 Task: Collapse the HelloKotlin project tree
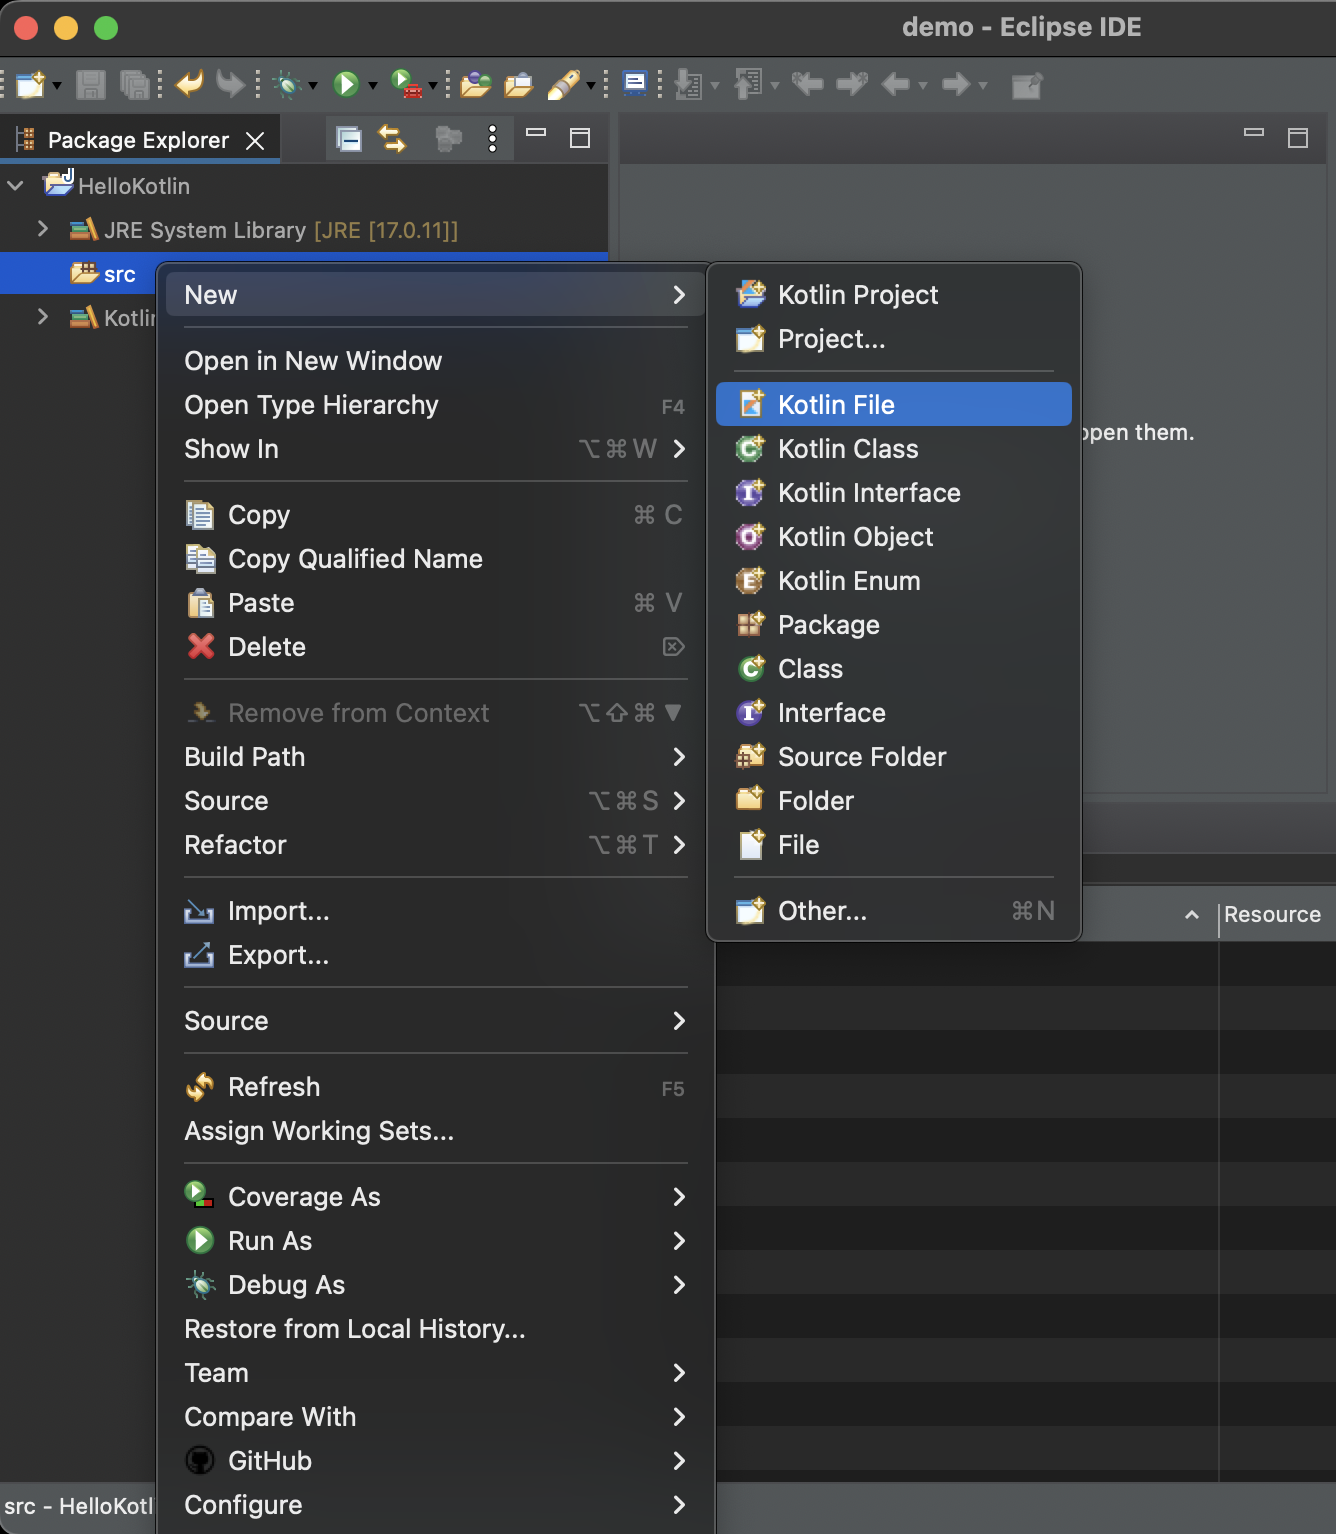pyautogui.click(x=16, y=186)
